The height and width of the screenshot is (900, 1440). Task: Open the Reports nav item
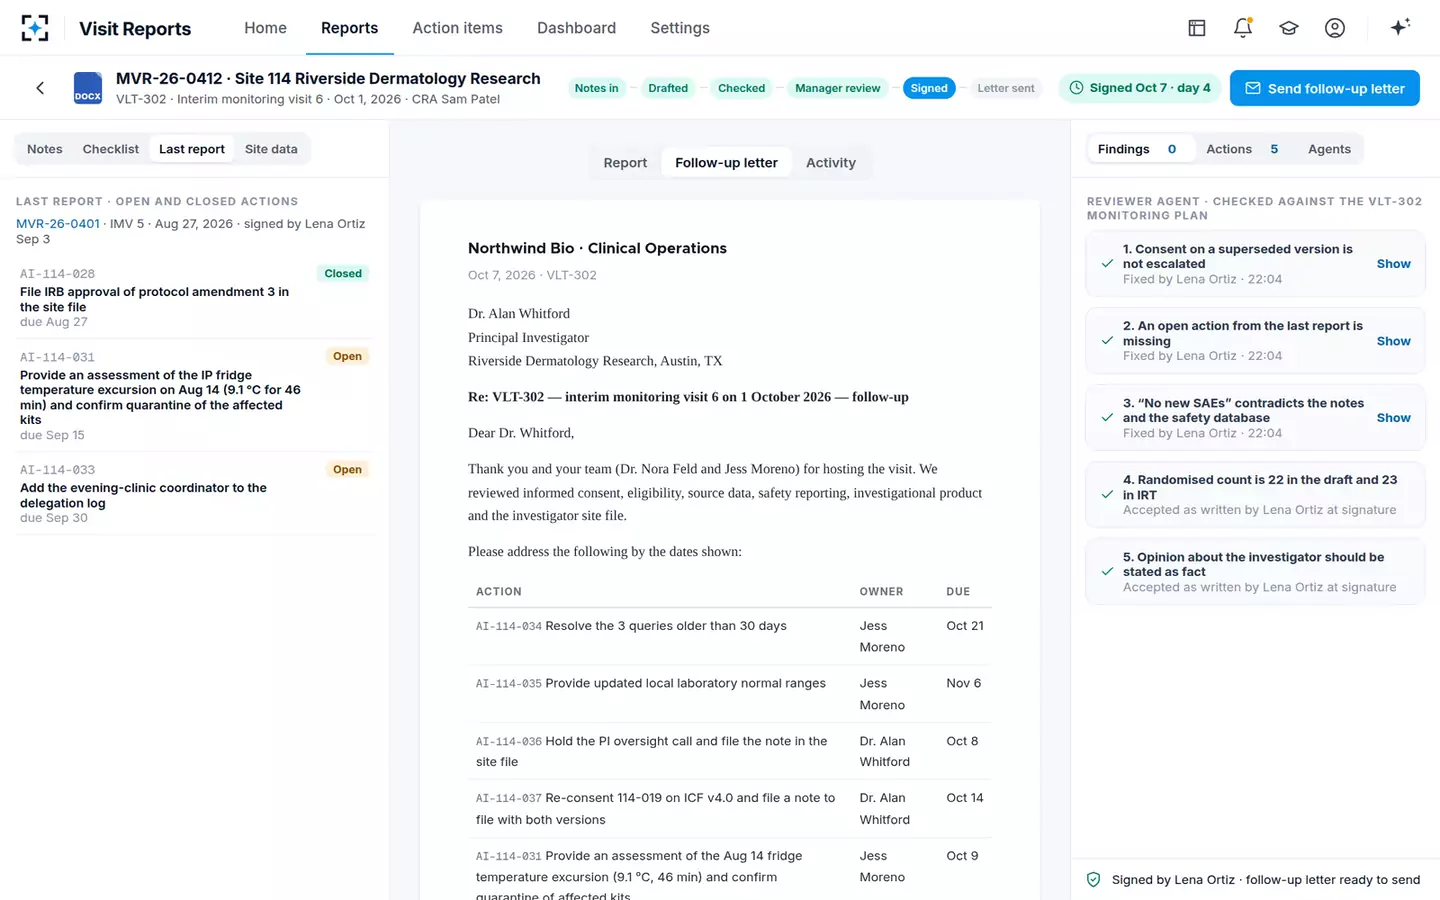[349, 28]
